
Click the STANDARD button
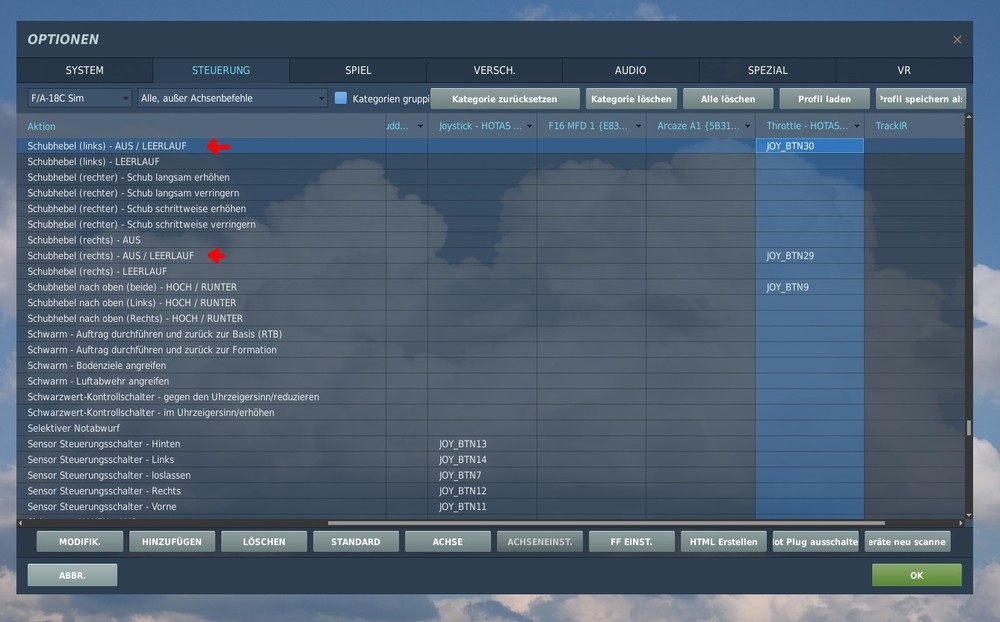point(356,542)
